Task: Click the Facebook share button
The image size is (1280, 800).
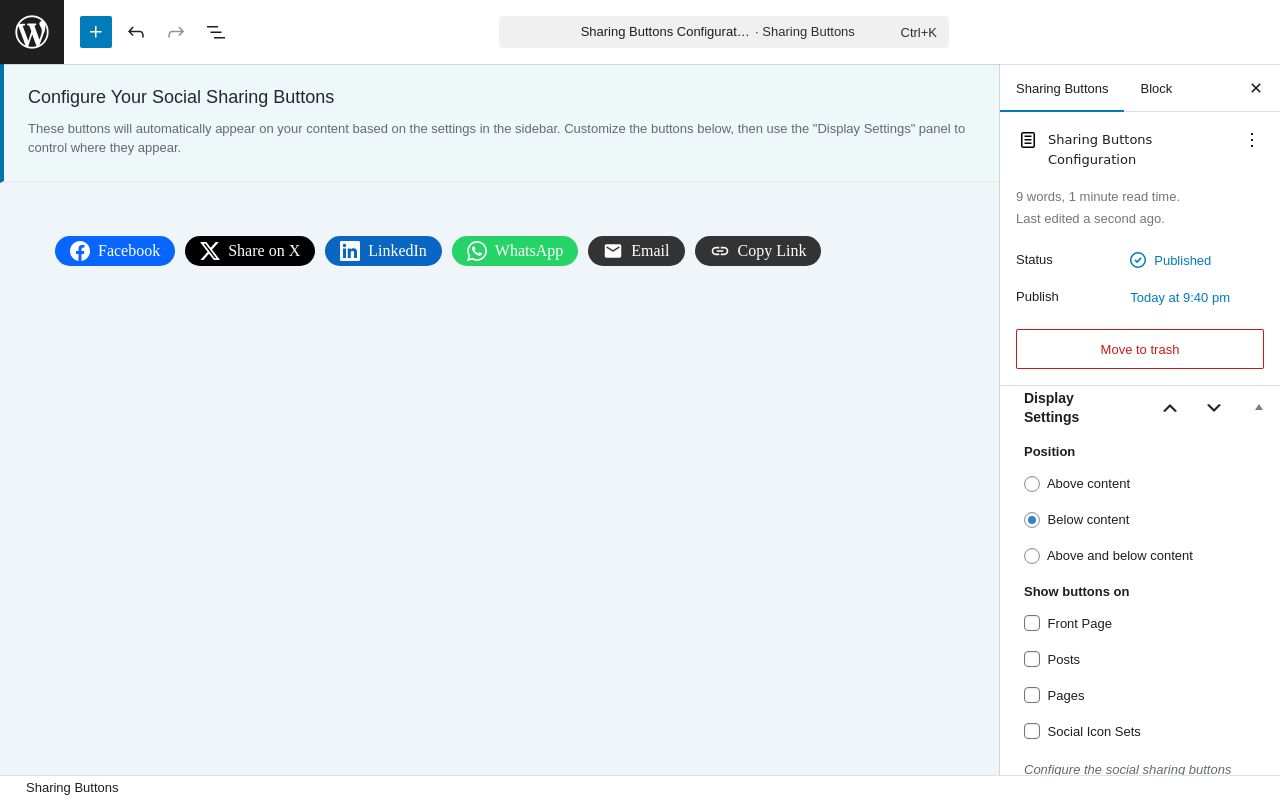Action: click(115, 251)
